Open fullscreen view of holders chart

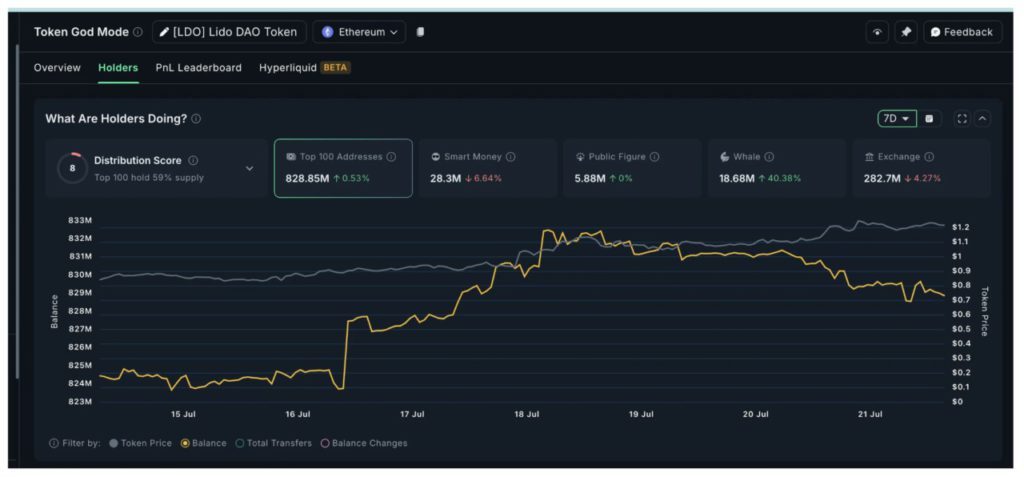(962, 119)
